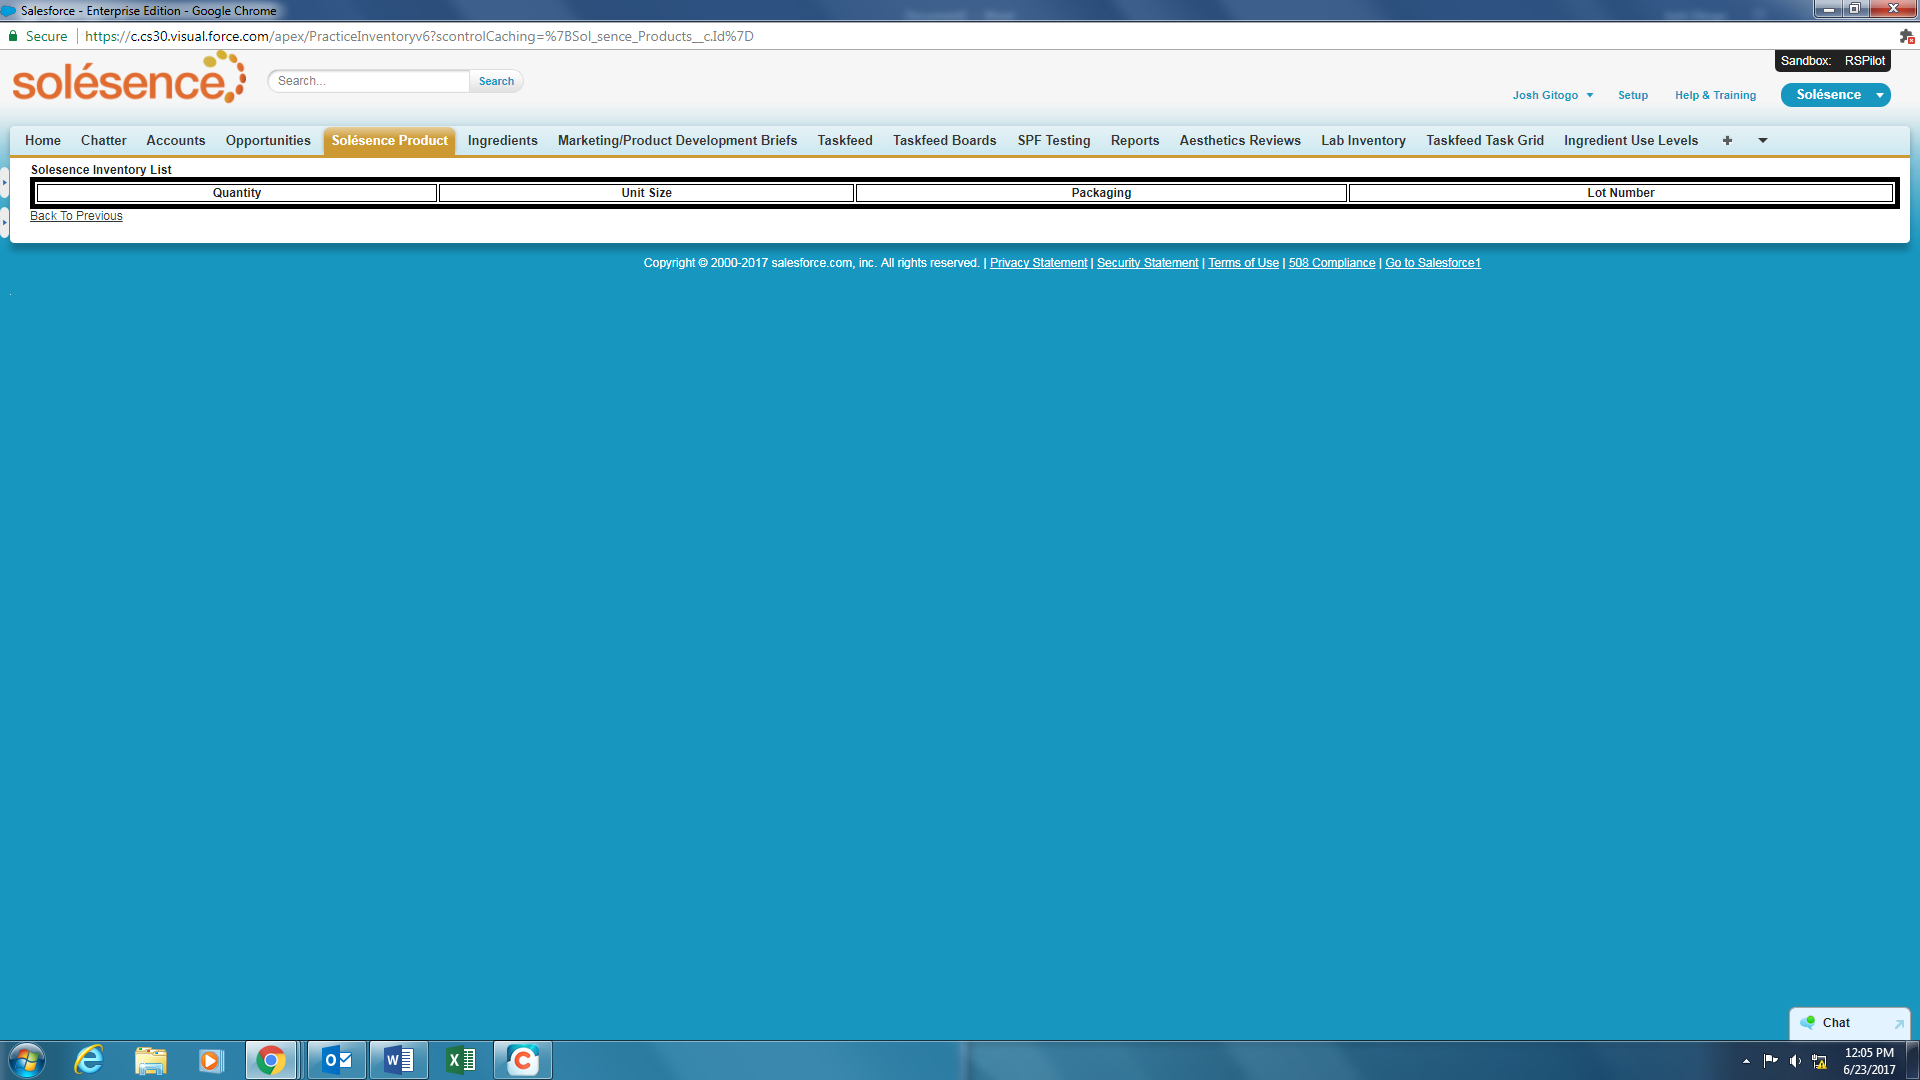Open the Lab Inventory tab
The height and width of the screenshot is (1080, 1920).
tap(1363, 140)
